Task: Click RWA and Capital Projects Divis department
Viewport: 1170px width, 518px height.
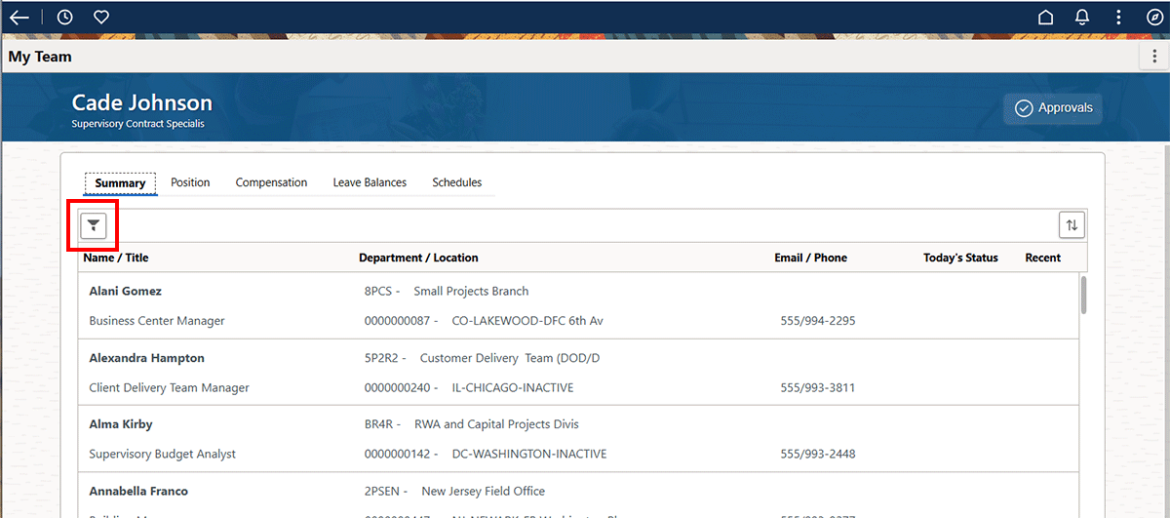Action: 496,424
